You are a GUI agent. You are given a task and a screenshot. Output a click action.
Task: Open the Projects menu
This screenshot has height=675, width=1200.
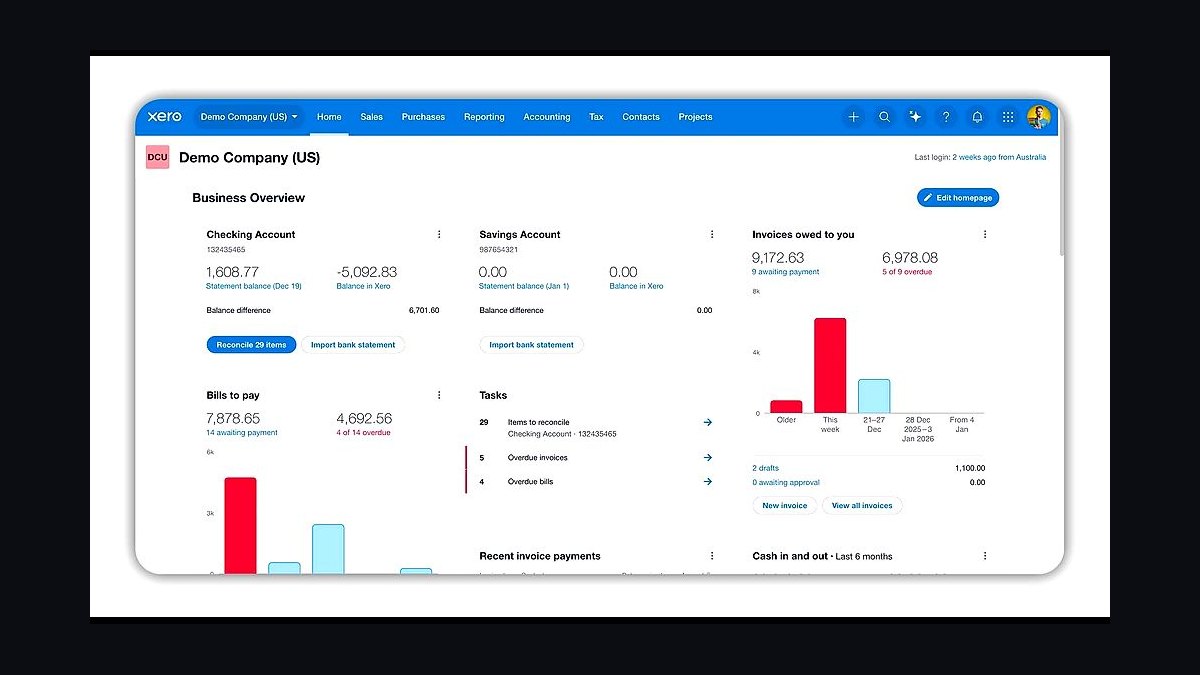click(x=695, y=117)
